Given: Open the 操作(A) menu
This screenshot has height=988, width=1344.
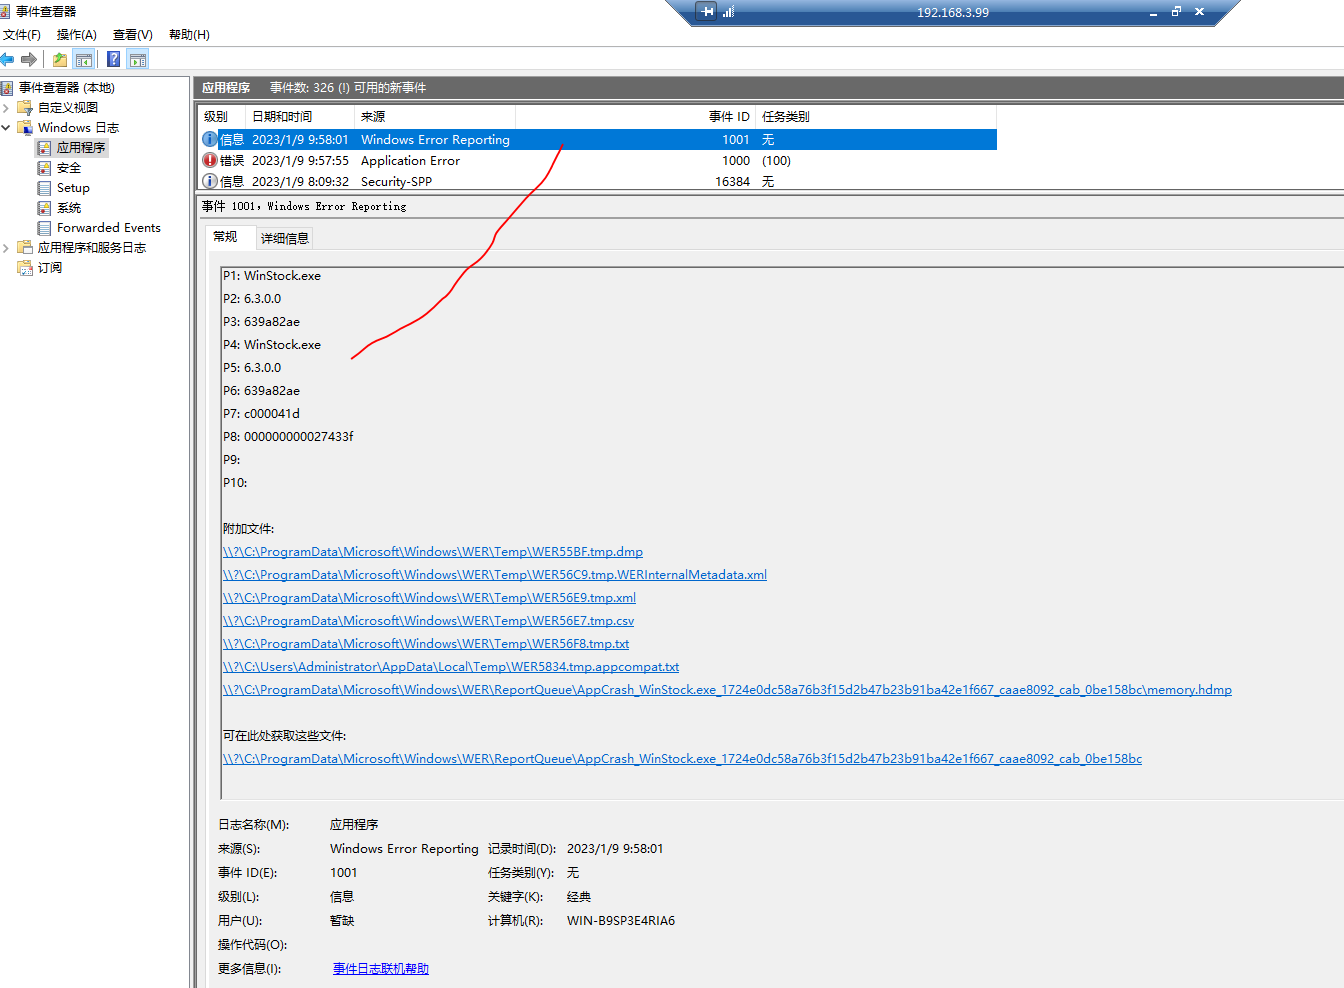Looking at the screenshot, I should click(x=77, y=35).
